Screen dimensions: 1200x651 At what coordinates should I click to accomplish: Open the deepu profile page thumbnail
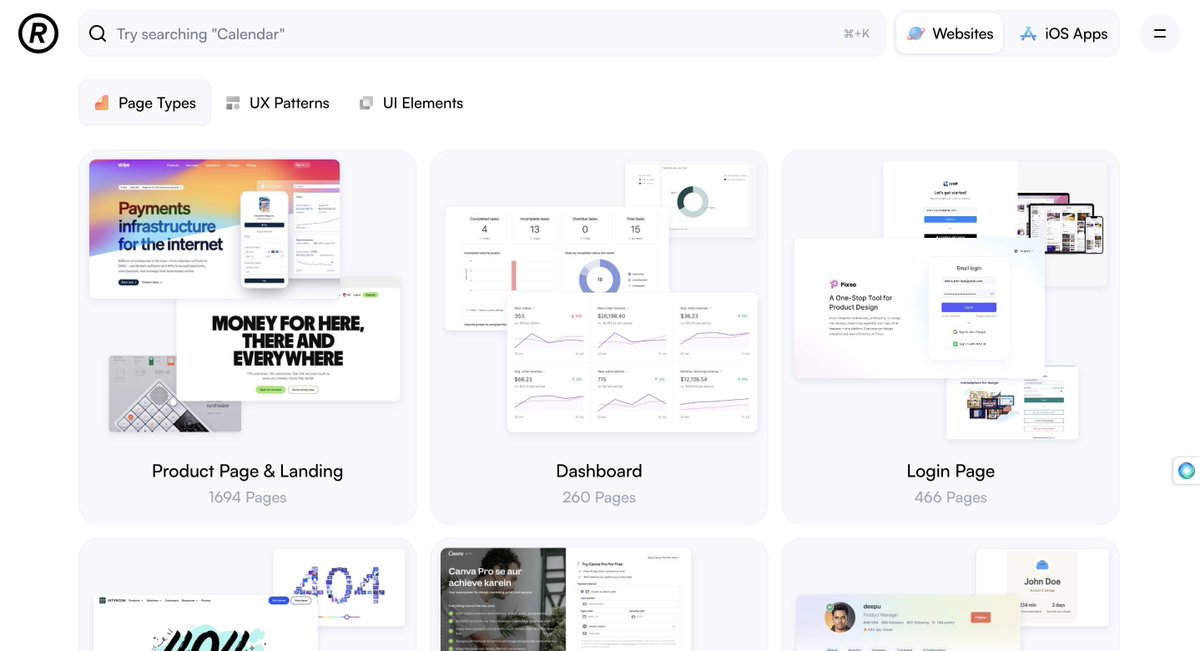click(907, 622)
